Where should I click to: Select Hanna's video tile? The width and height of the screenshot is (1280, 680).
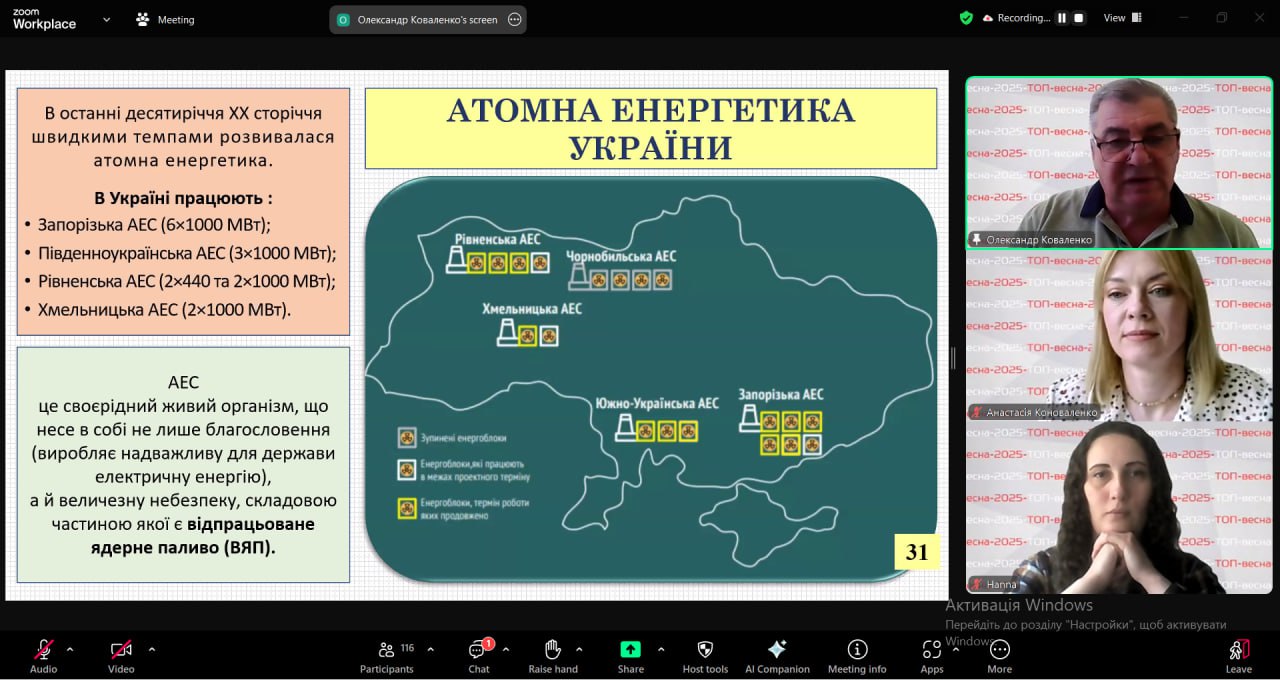click(1118, 509)
